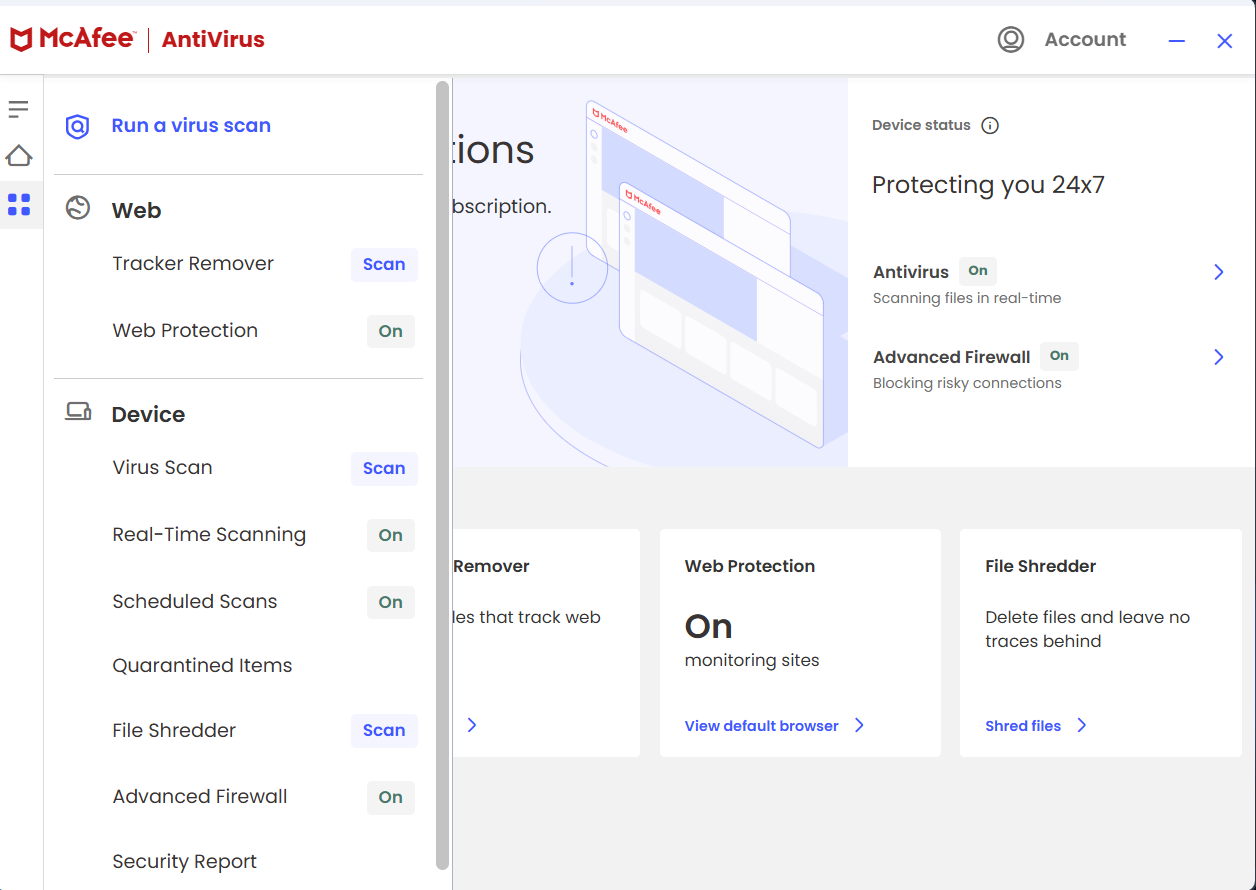
Task: Toggle Scheduled Scans On badge
Action: (x=390, y=602)
